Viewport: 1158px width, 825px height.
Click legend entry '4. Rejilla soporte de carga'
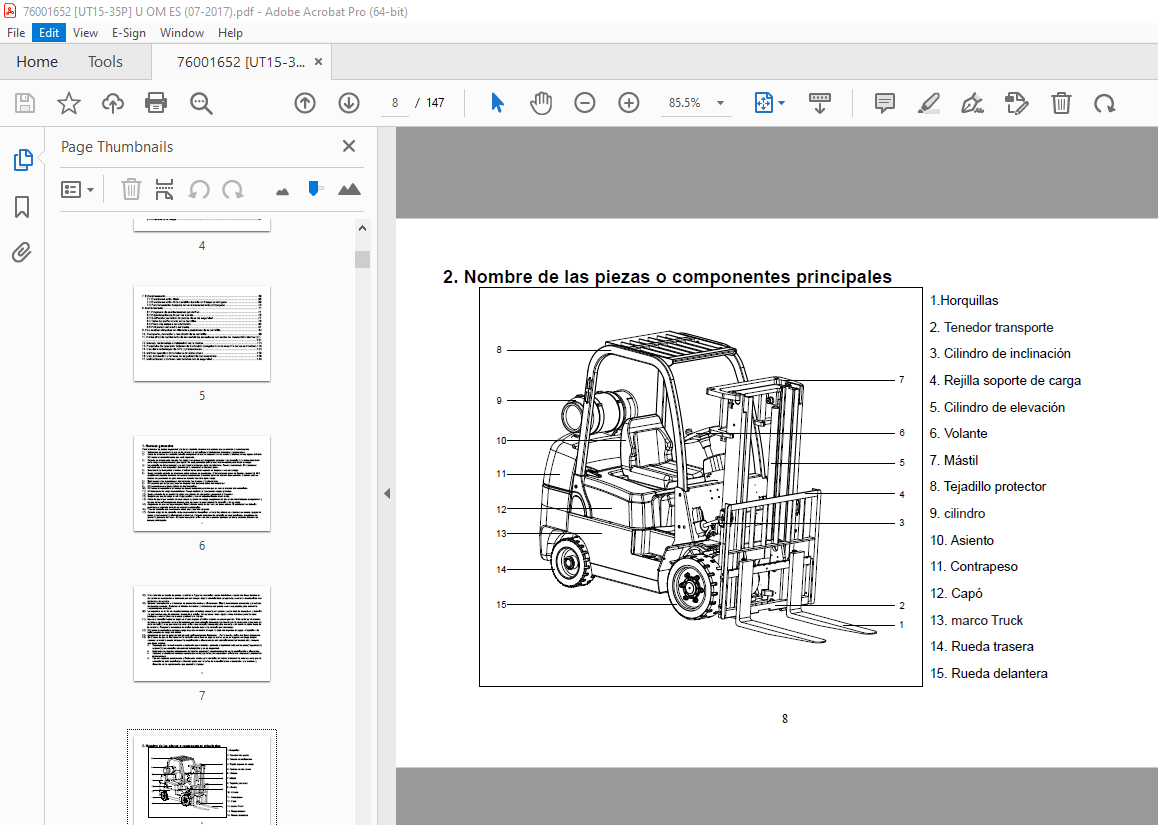coord(1005,381)
